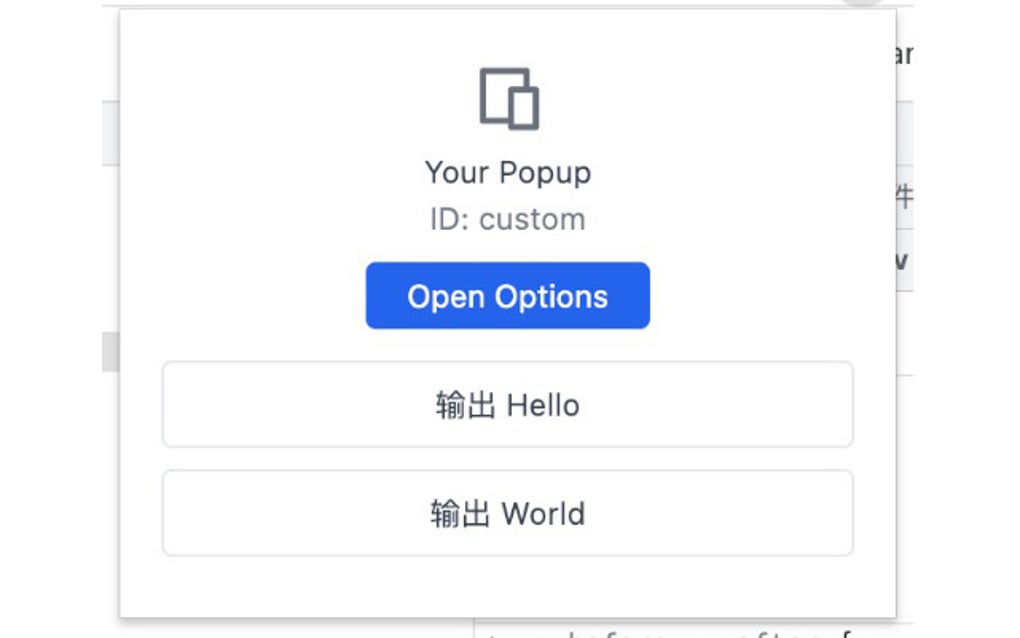Click the Your Popup title text
1020x638 pixels.
coord(507,172)
